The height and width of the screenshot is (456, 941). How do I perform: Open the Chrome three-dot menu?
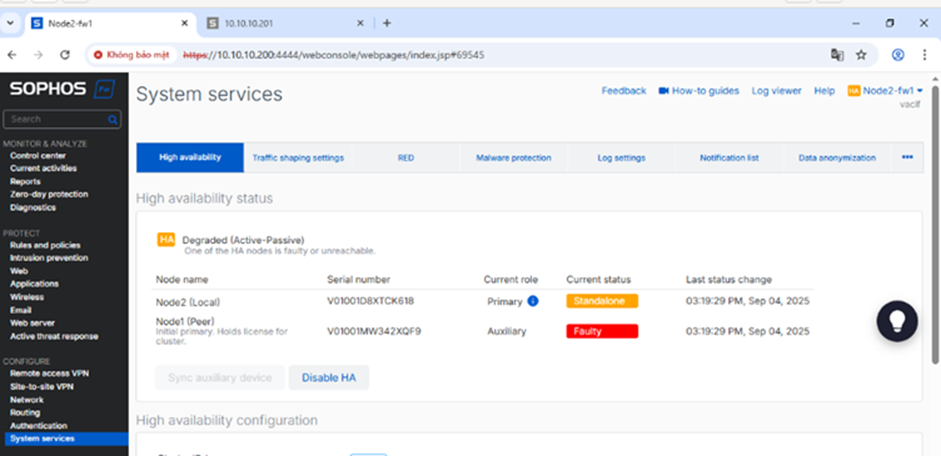pyautogui.click(x=925, y=55)
